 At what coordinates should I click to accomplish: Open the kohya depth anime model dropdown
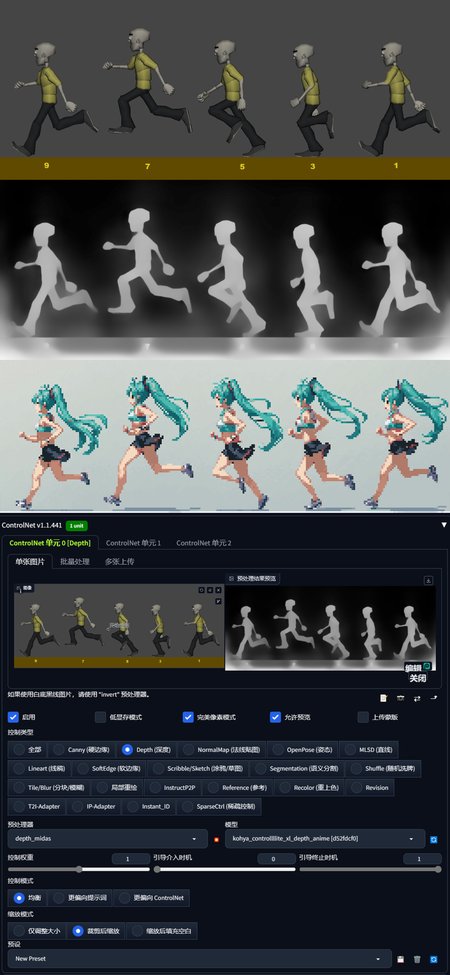324,838
